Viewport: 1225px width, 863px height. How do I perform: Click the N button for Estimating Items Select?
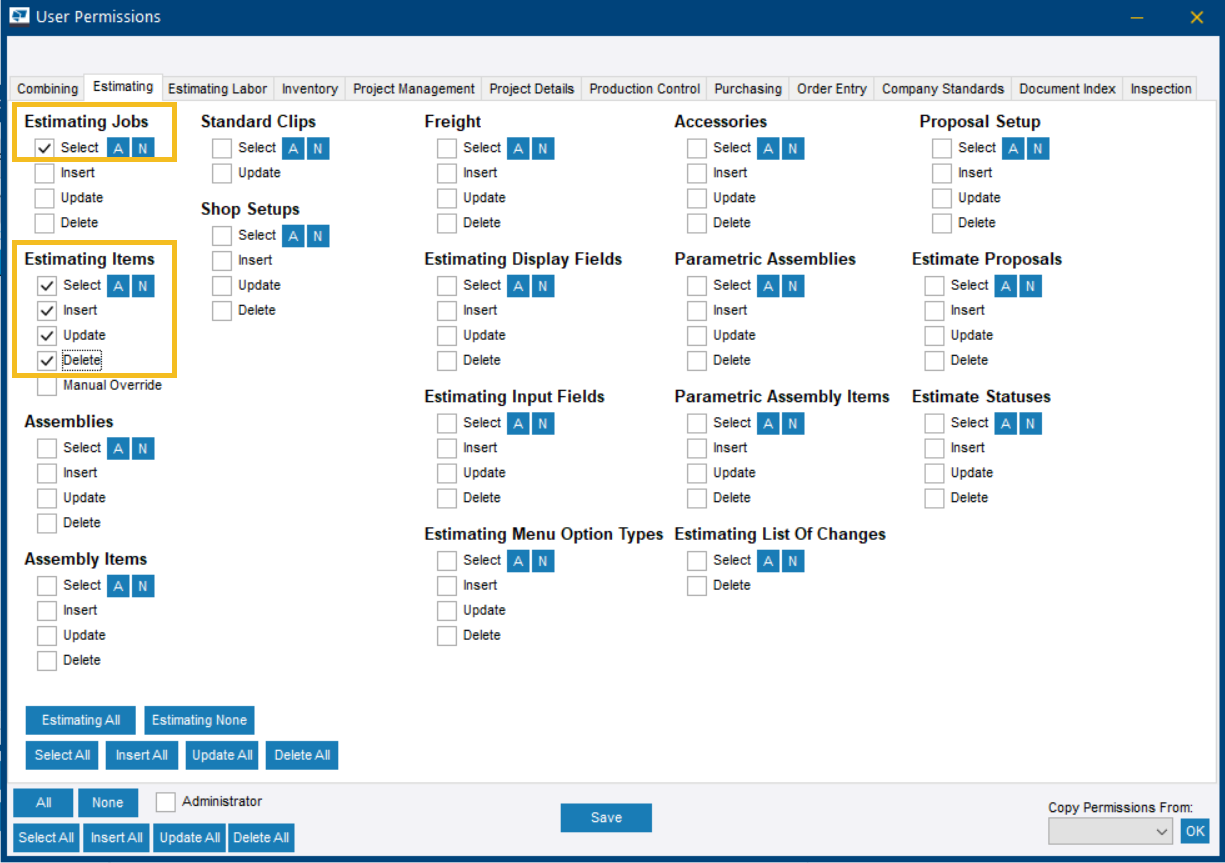point(143,286)
